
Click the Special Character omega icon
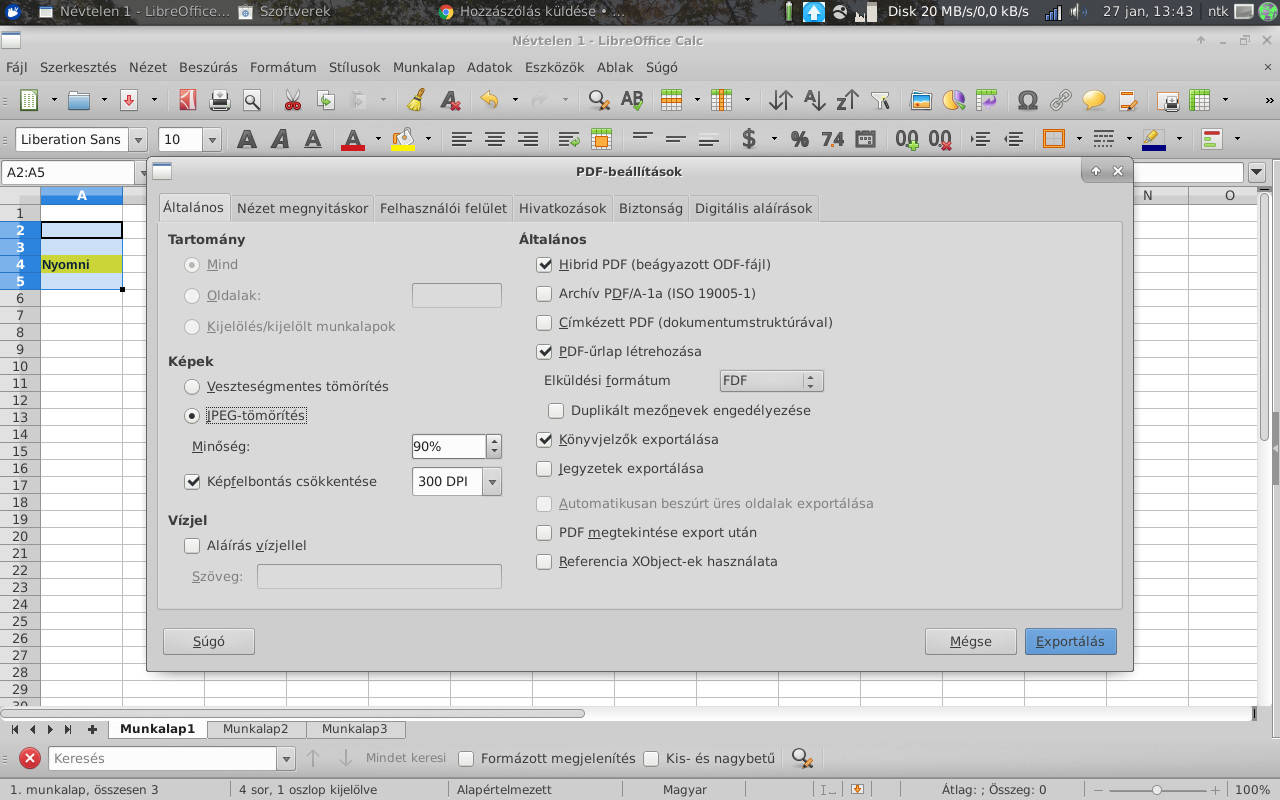coord(1027,100)
